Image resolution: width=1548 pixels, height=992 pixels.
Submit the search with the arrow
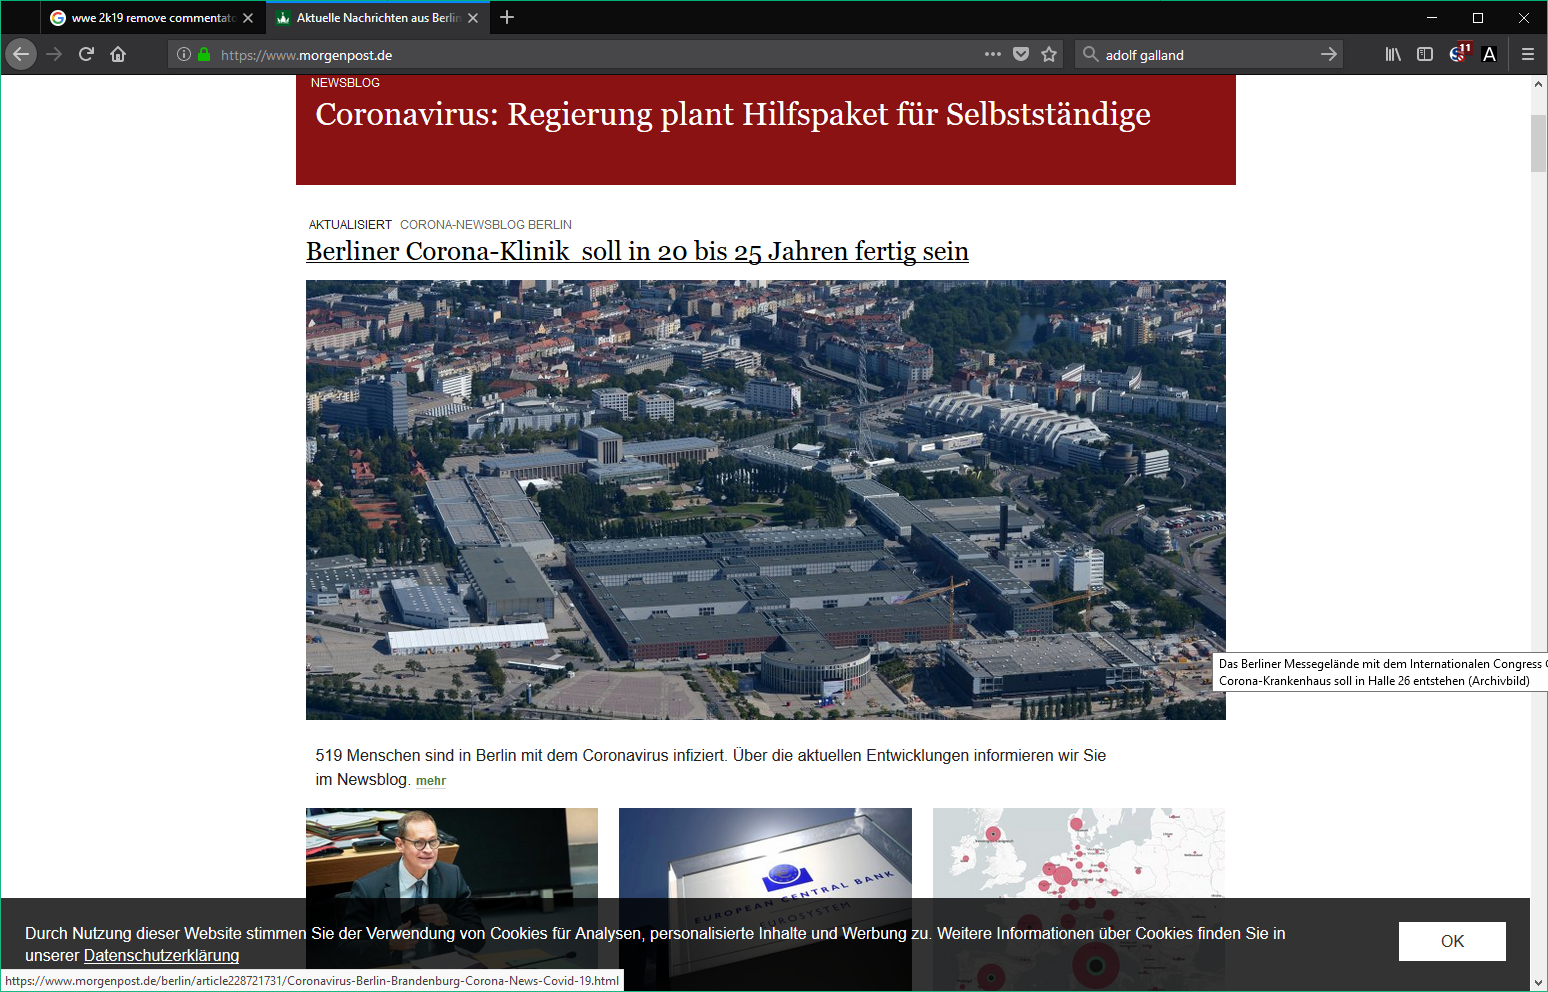(x=1328, y=54)
